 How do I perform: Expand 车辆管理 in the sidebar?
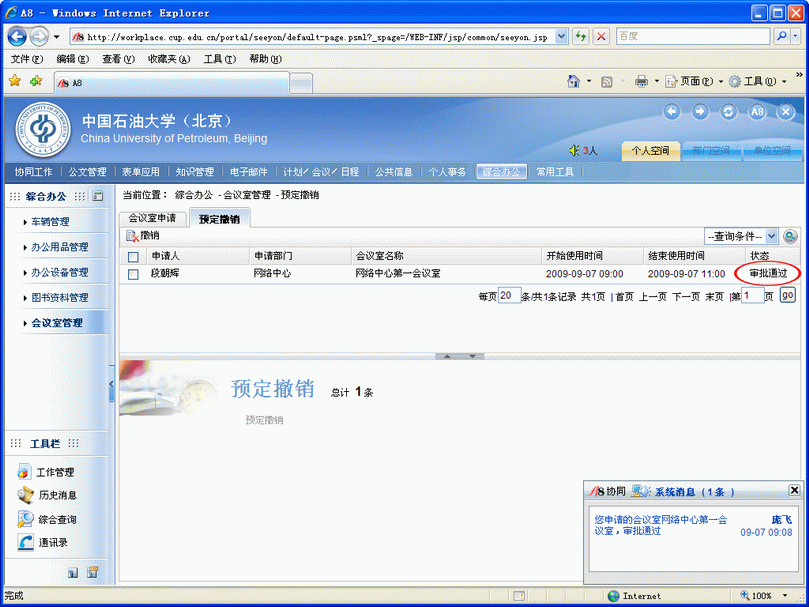tap(50, 222)
